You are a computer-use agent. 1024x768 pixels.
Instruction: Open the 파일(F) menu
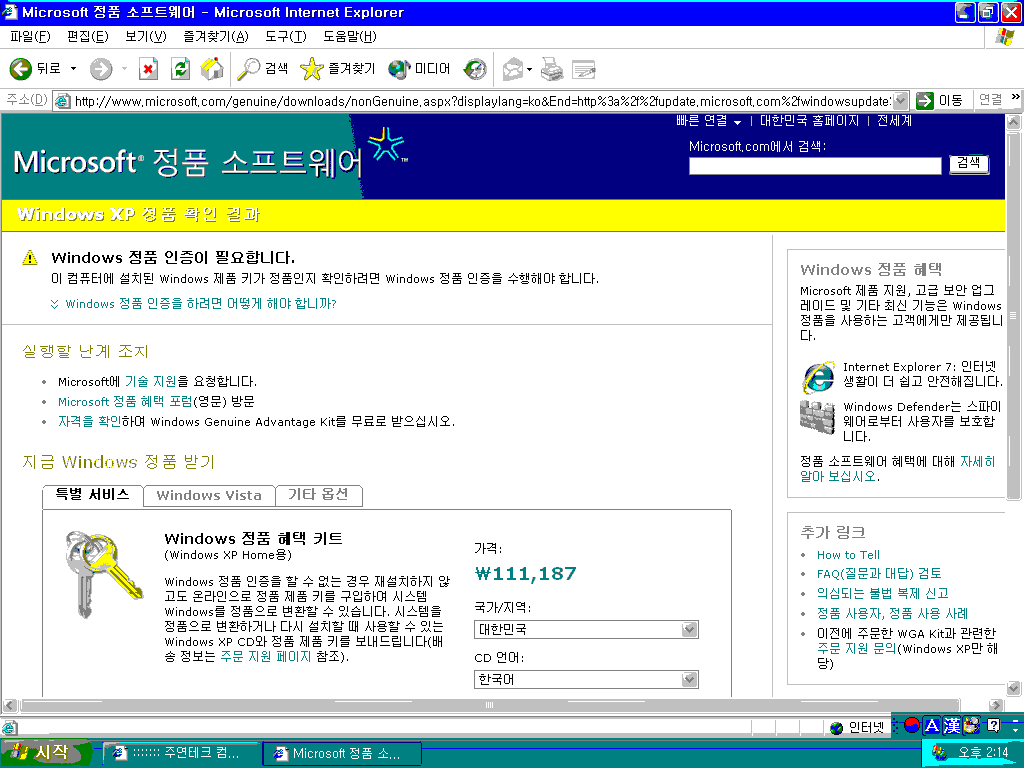(30, 37)
